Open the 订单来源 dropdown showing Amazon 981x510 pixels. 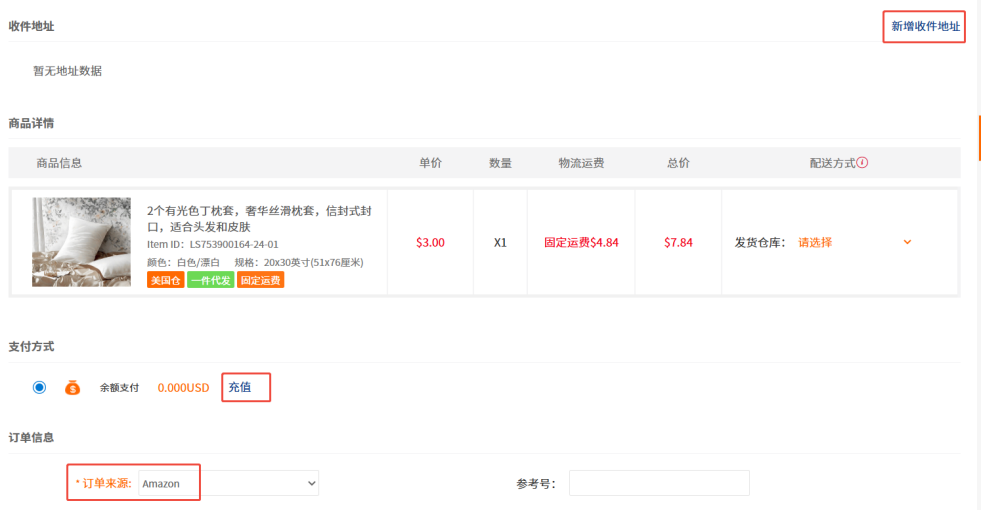click(228, 483)
